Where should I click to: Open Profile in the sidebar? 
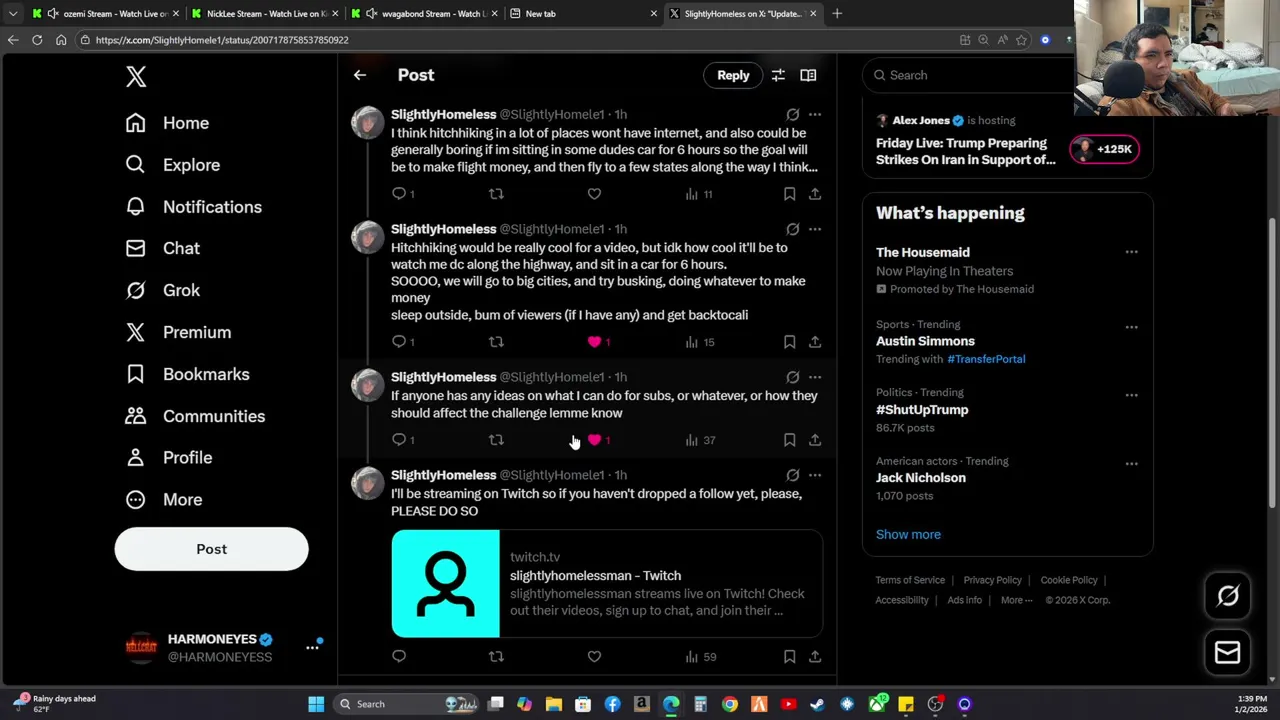click(x=168, y=457)
